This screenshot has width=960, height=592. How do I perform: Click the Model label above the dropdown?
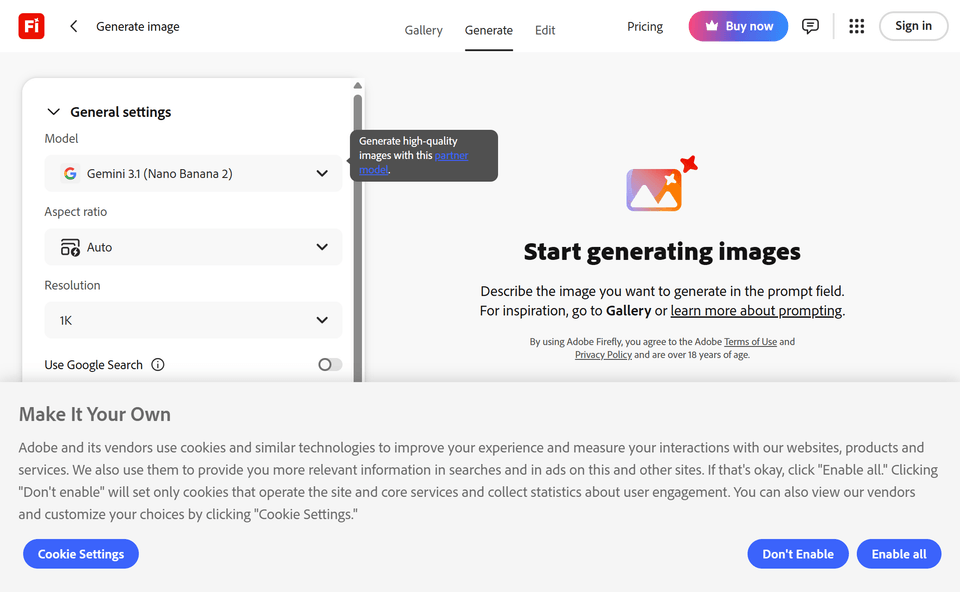(x=61, y=138)
